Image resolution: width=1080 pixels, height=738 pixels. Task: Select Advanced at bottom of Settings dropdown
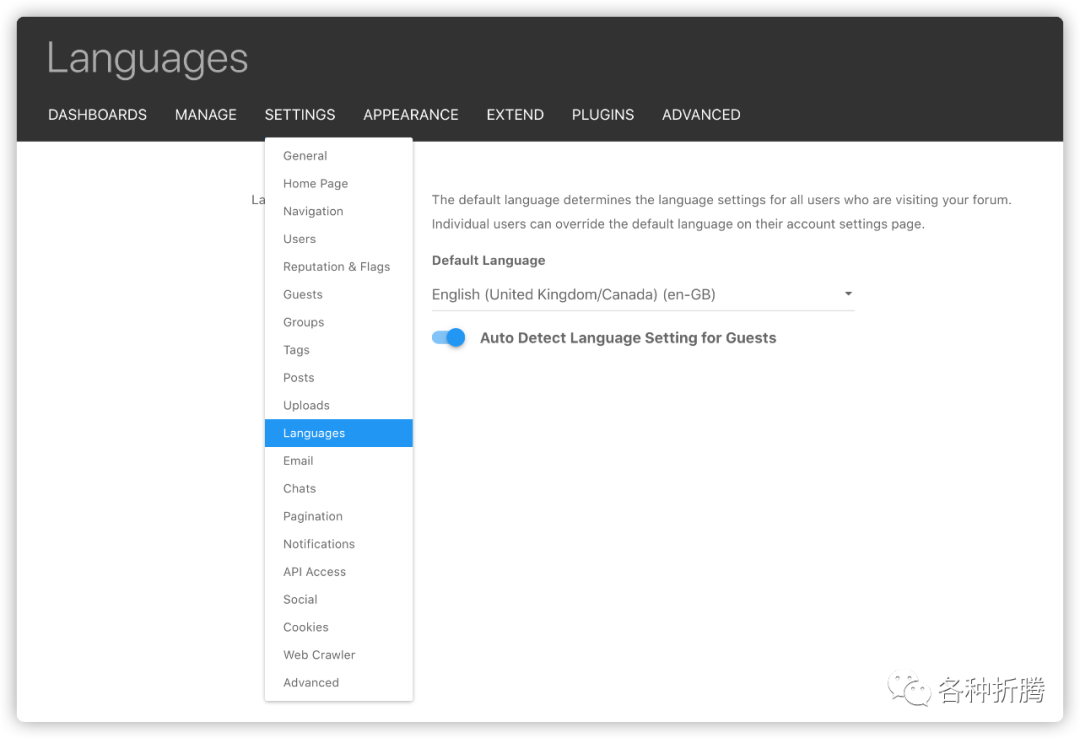[x=339, y=682]
